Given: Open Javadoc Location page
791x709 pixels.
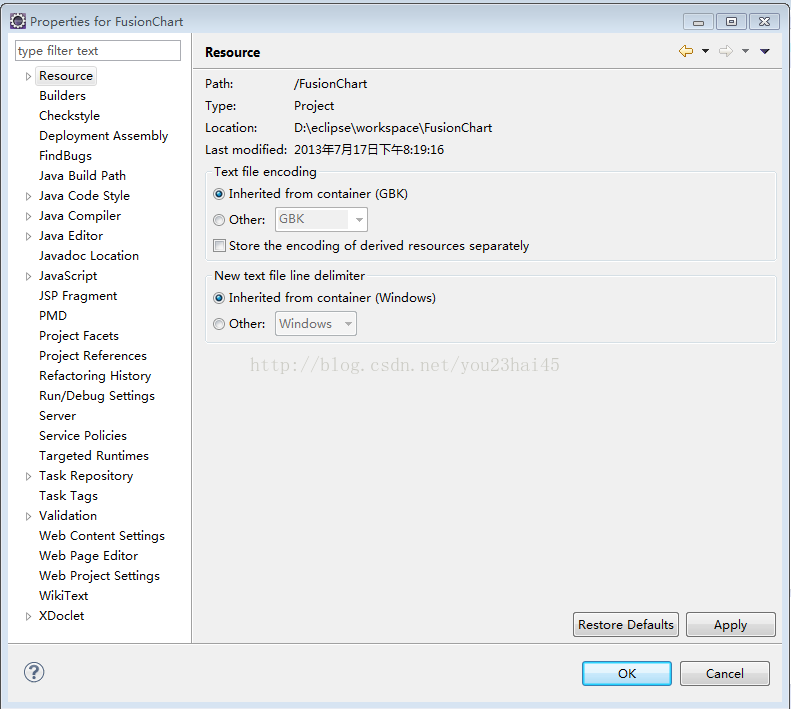Looking at the screenshot, I should (x=89, y=256).
